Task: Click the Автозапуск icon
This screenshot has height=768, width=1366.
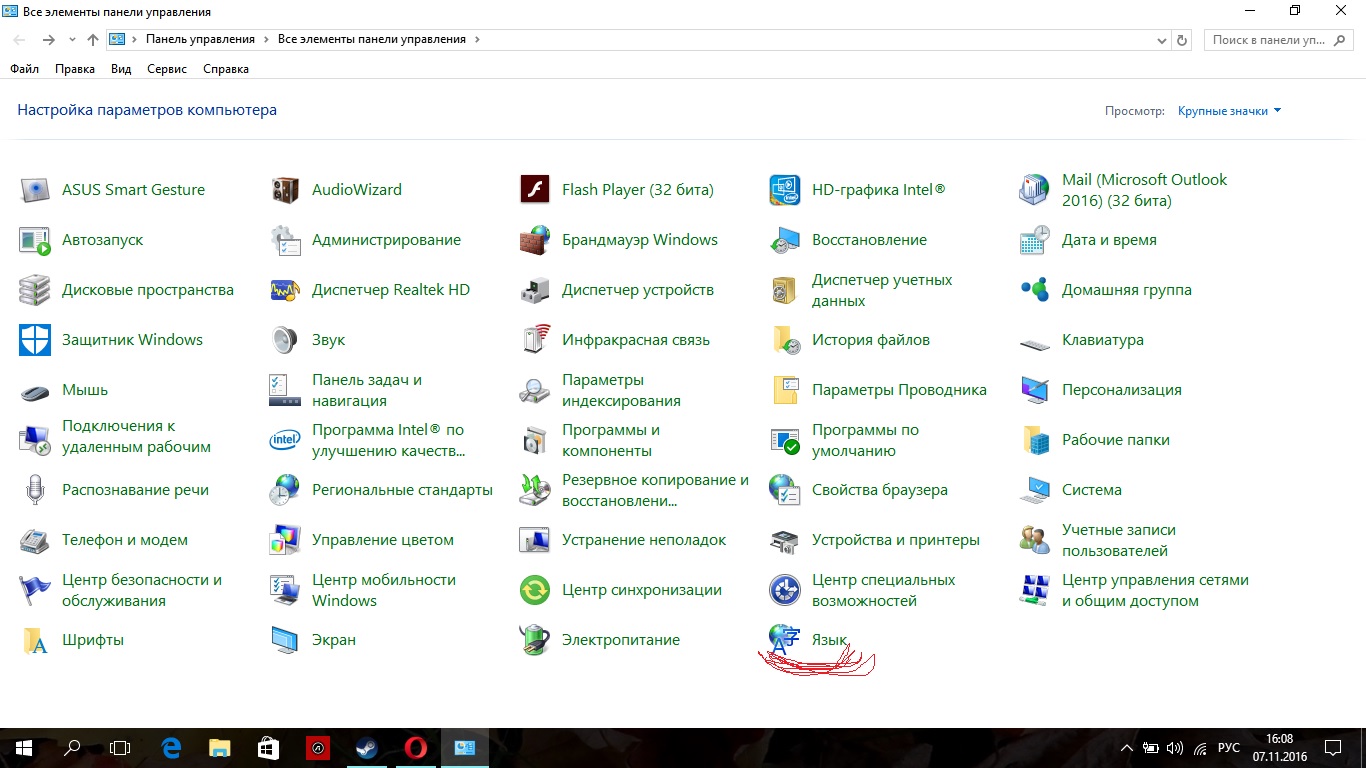Action: pos(35,240)
